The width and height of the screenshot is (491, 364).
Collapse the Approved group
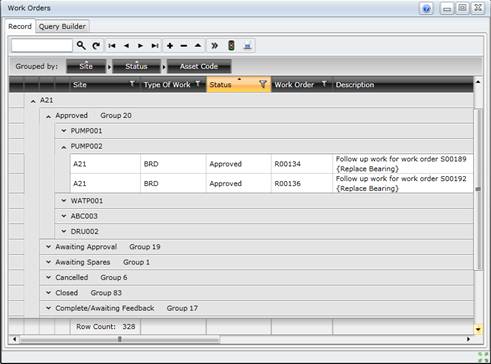pos(48,116)
